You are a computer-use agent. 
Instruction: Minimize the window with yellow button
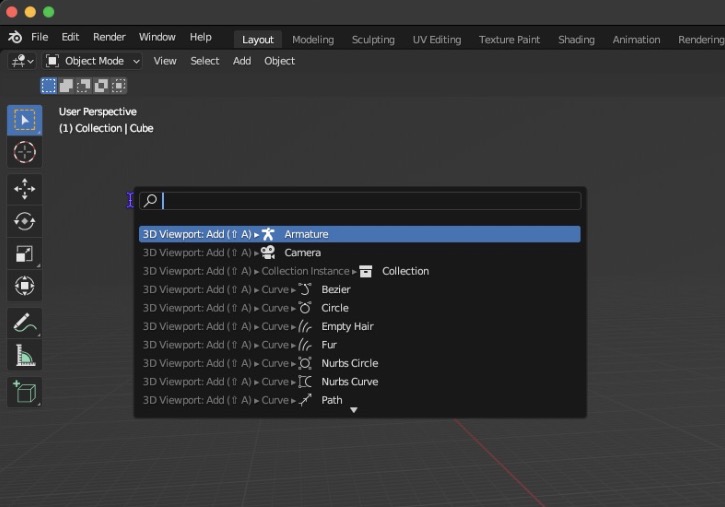[30, 12]
